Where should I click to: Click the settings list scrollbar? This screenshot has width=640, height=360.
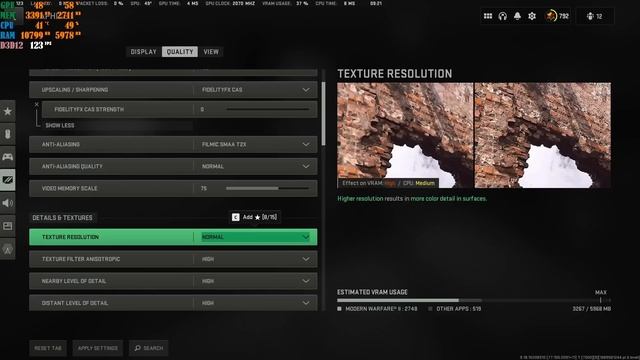[x=323, y=113]
